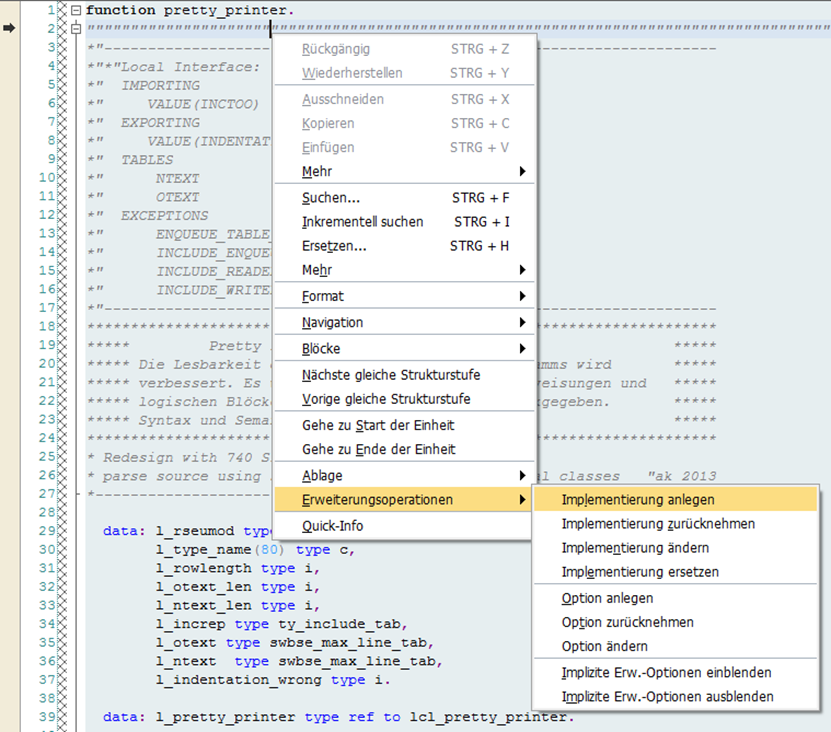Click Wiederherstellen in the context menu

click(x=405, y=73)
